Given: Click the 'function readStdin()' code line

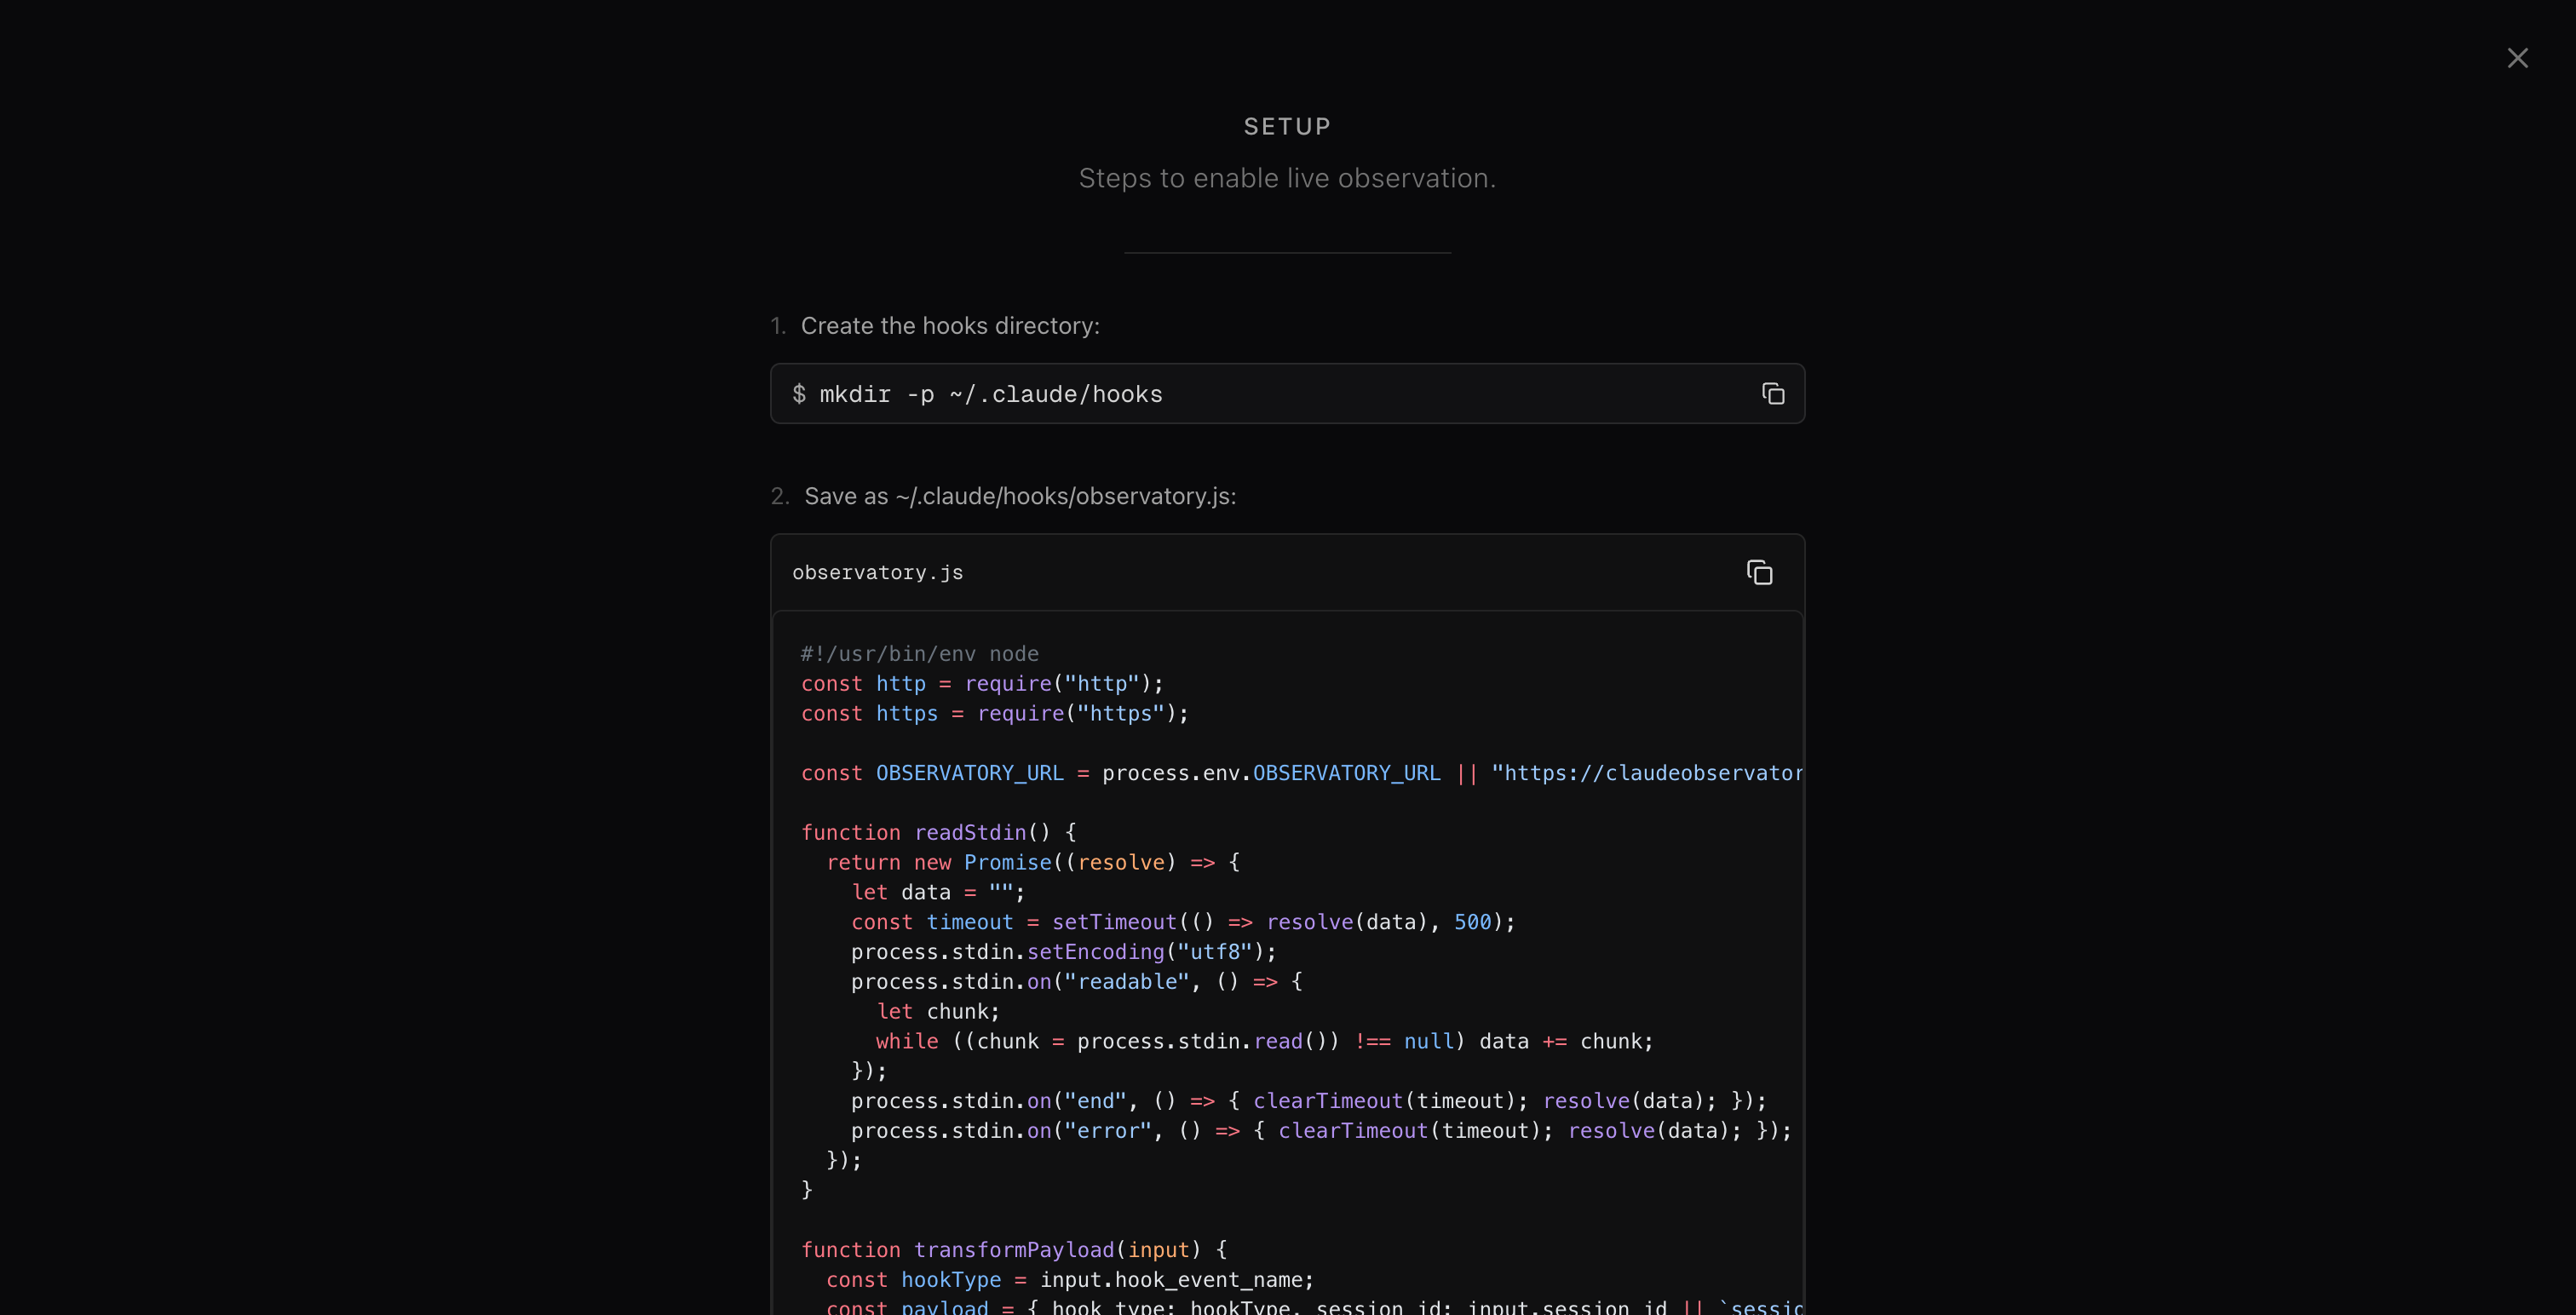Looking at the screenshot, I should click(x=937, y=833).
